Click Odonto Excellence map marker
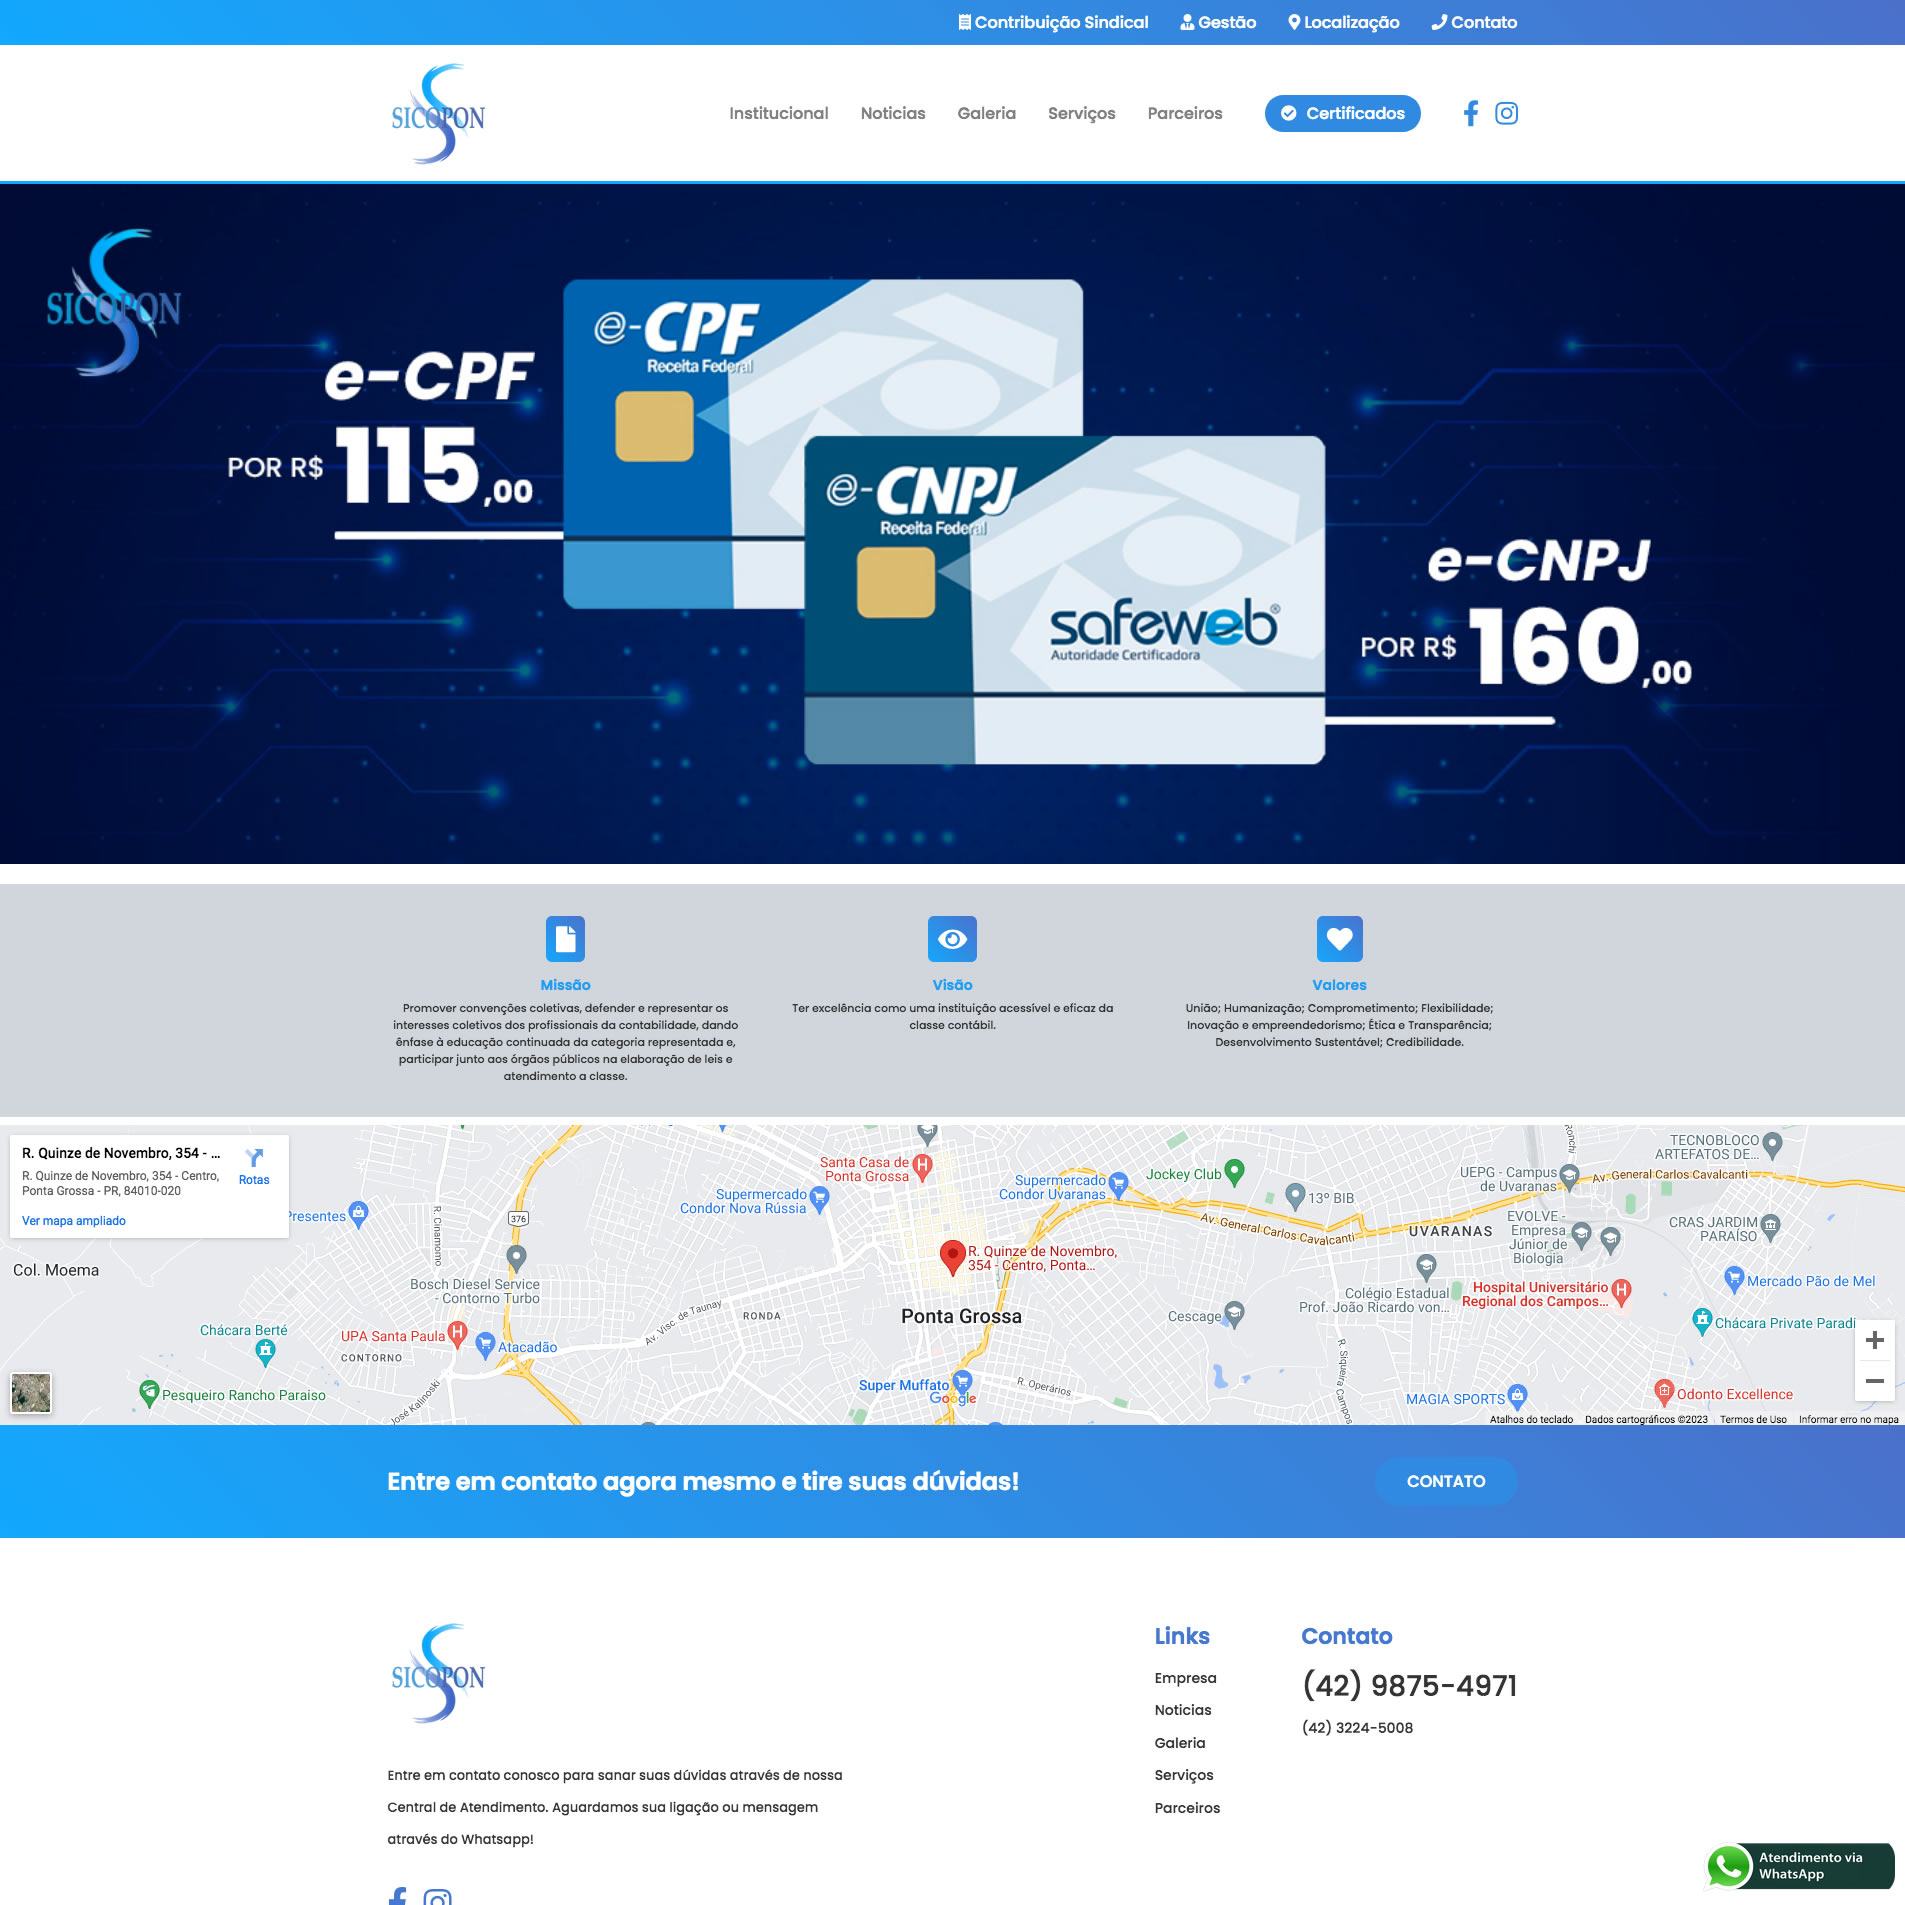1905x1905 pixels. tap(1664, 1391)
